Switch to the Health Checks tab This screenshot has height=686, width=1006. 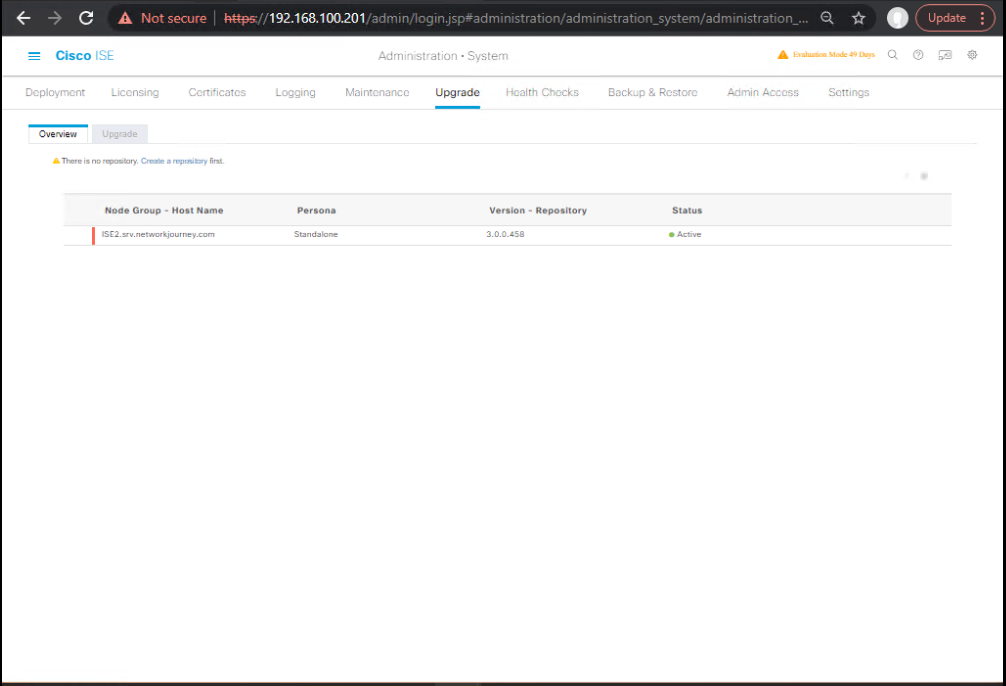pos(542,92)
